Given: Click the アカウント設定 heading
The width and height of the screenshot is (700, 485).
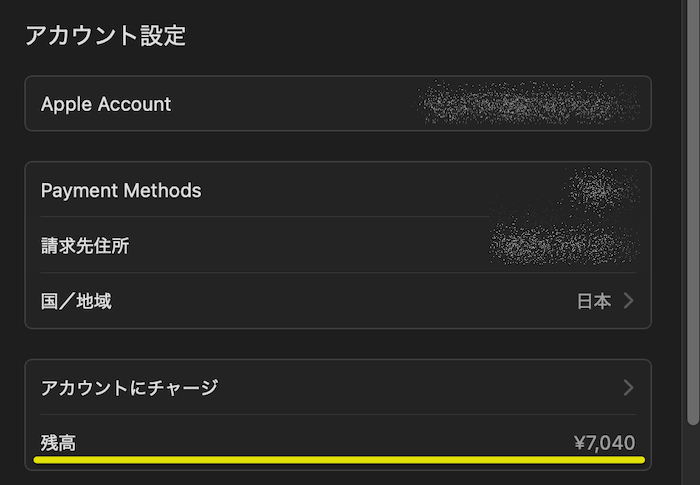Looking at the screenshot, I should pos(105,36).
